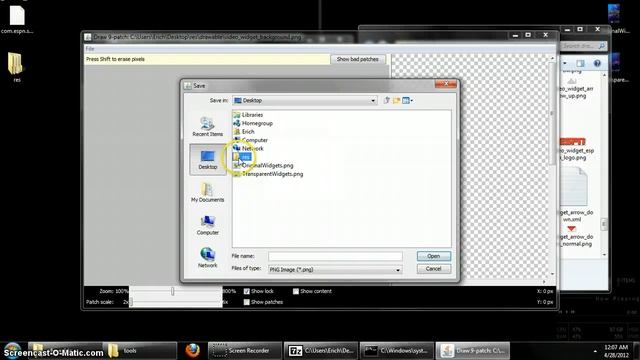Select Libraries in the file list
The height and width of the screenshot is (360, 640).
(248, 115)
